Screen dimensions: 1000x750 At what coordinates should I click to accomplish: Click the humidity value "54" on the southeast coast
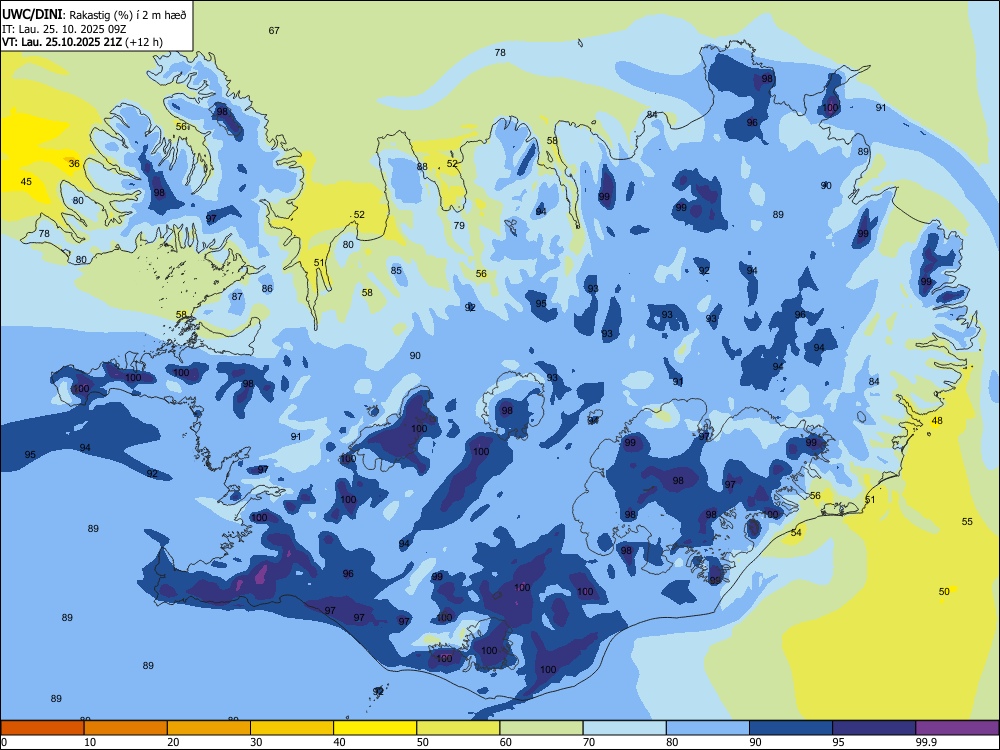point(796,533)
